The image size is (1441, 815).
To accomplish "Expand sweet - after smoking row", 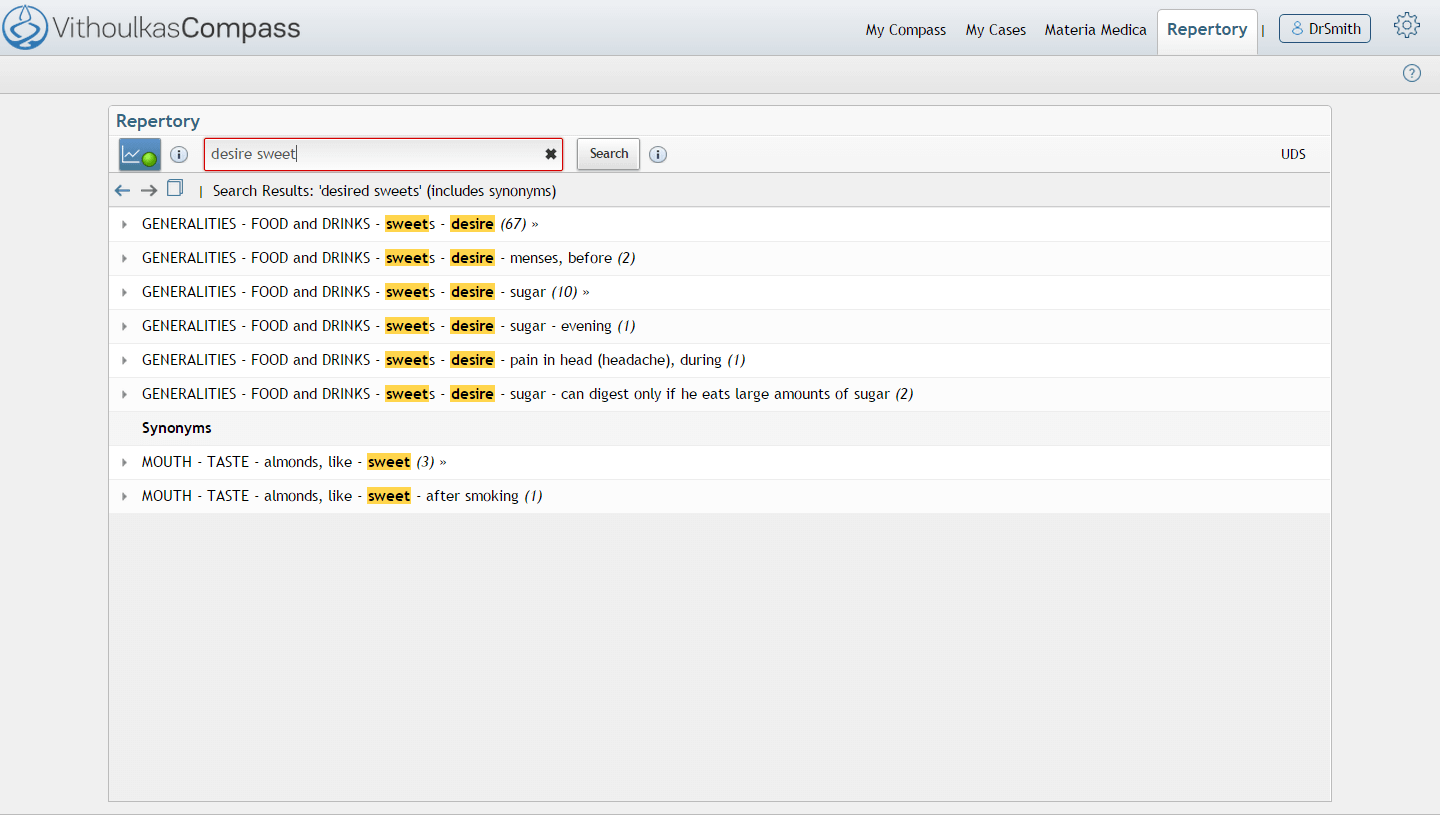I will coord(124,496).
